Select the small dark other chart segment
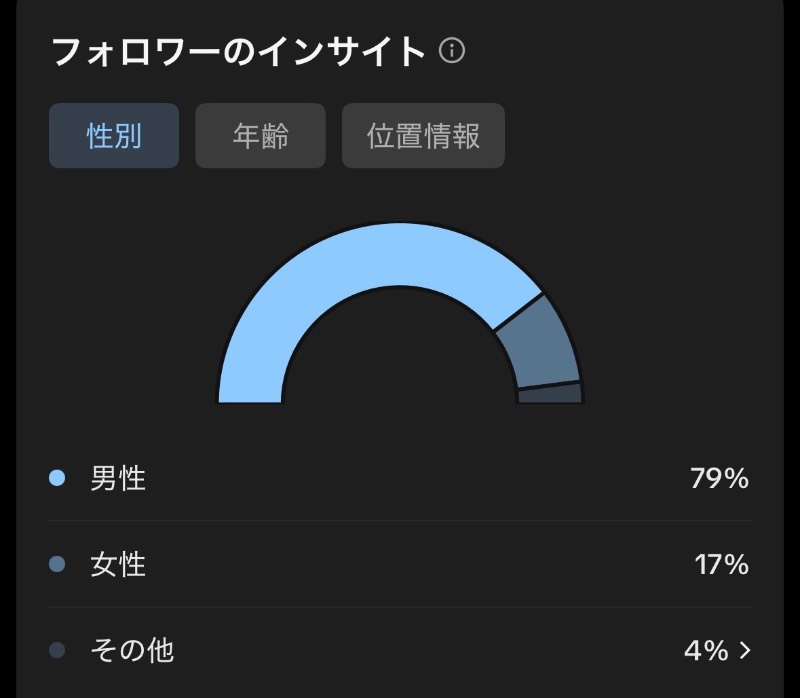Image resolution: width=800 pixels, height=698 pixels. (x=551, y=394)
